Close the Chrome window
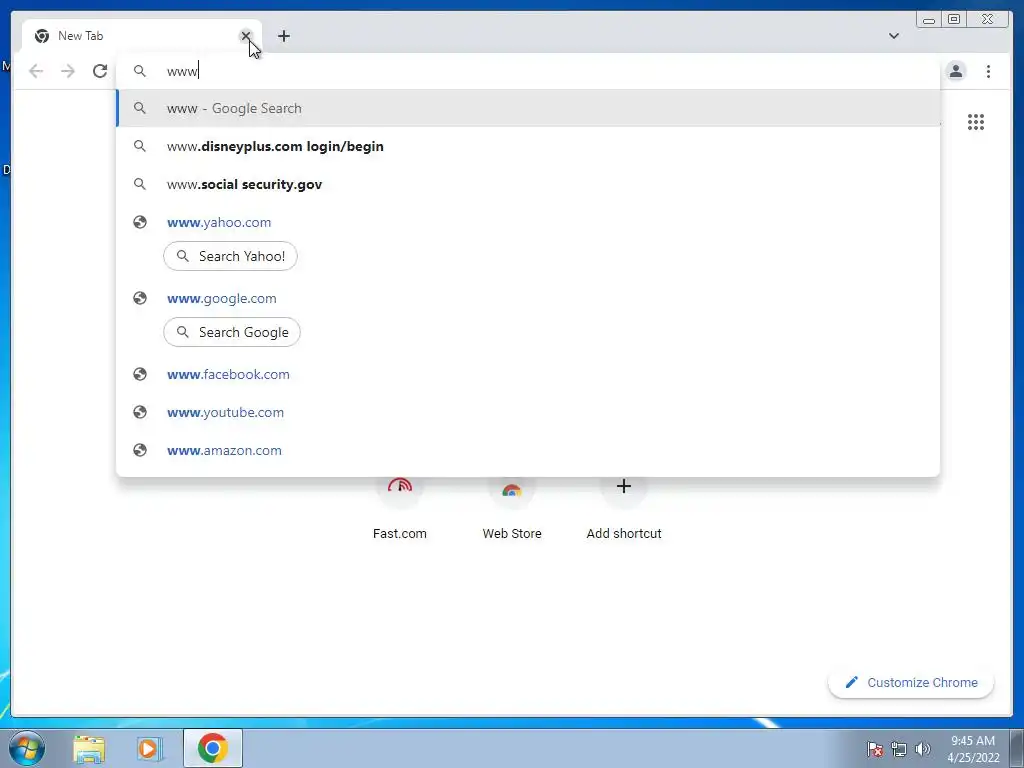 coord(987,20)
